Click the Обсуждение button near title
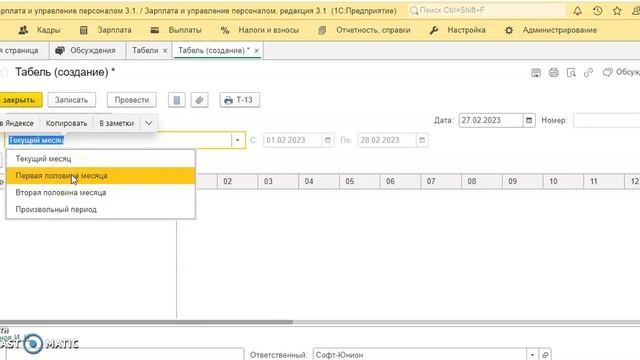This screenshot has height=360, width=640. tap(621, 72)
